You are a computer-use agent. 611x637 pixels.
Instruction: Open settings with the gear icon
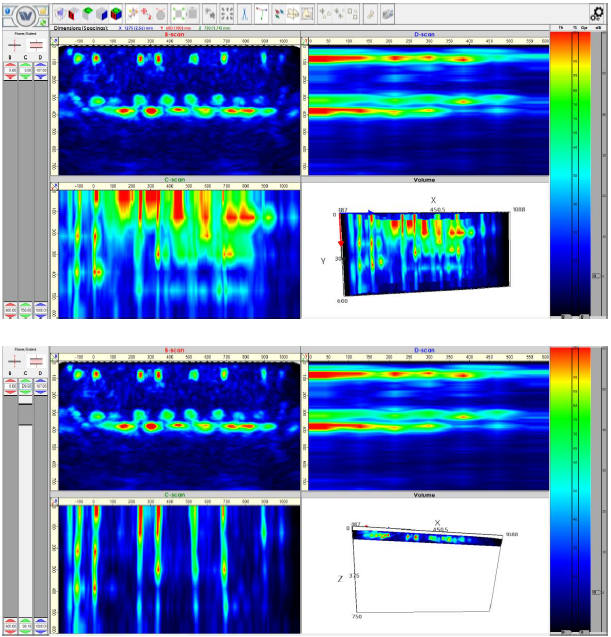(597, 13)
